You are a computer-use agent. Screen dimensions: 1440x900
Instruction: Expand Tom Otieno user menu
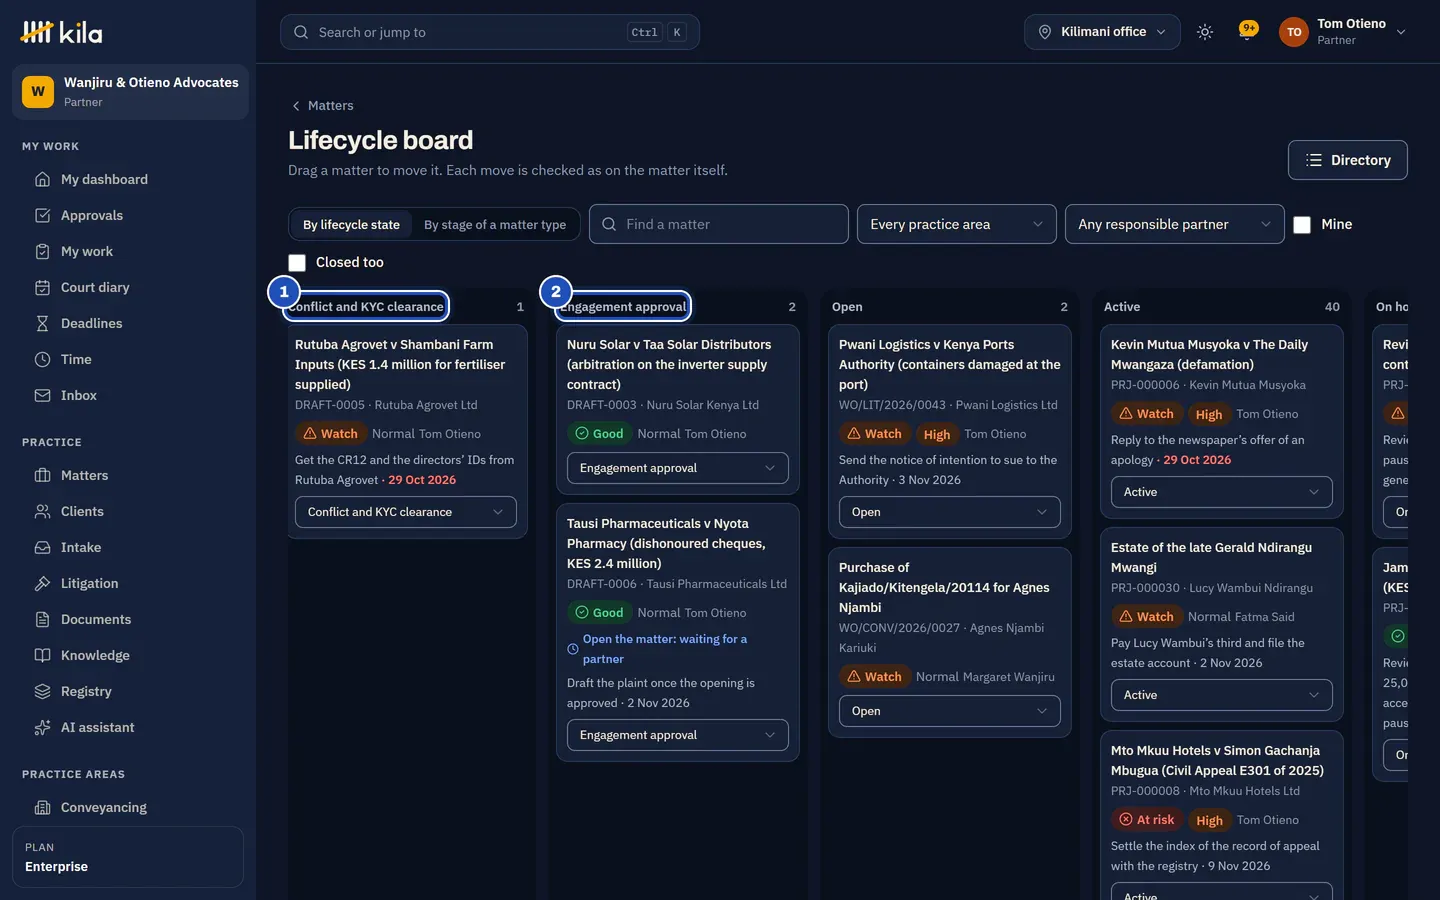coord(1344,32)
